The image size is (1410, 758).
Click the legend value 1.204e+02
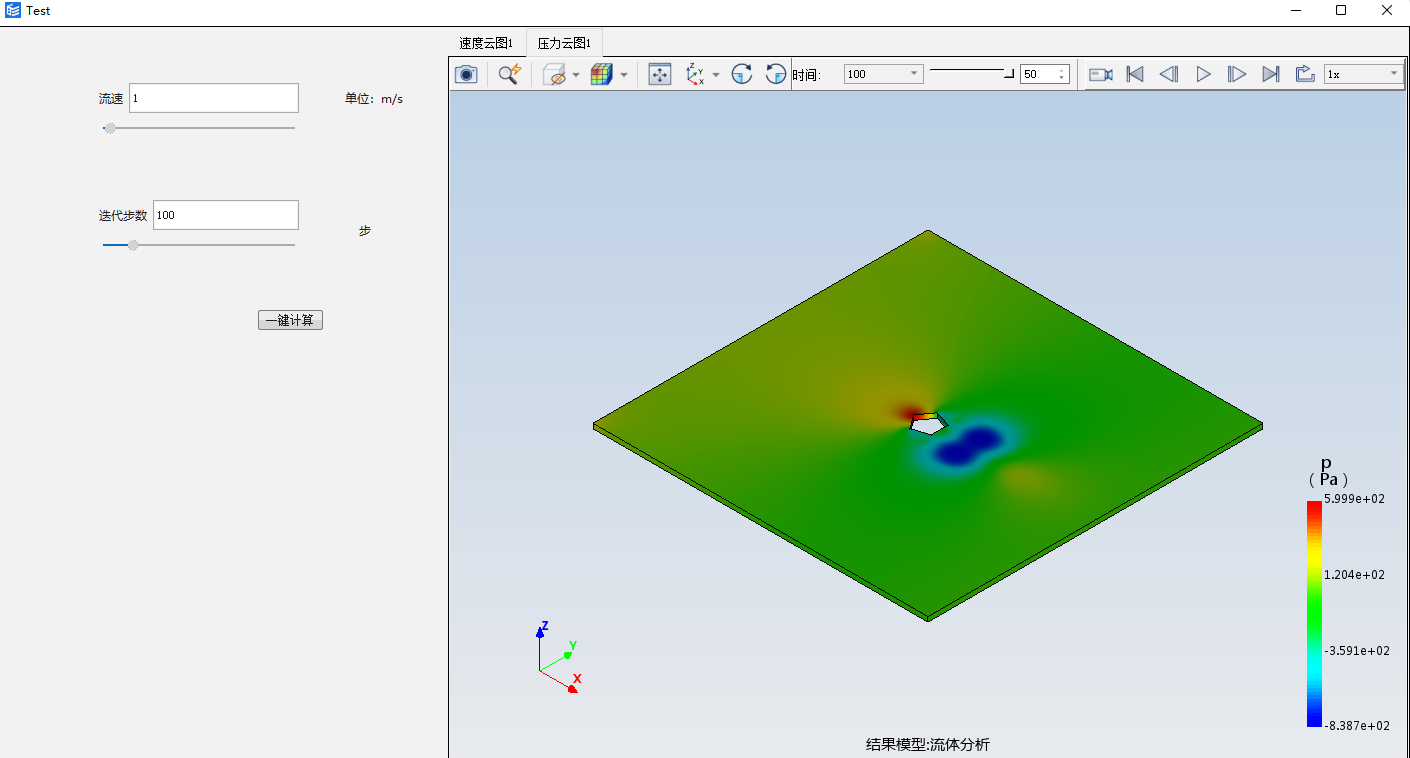tap(1354, 575)
